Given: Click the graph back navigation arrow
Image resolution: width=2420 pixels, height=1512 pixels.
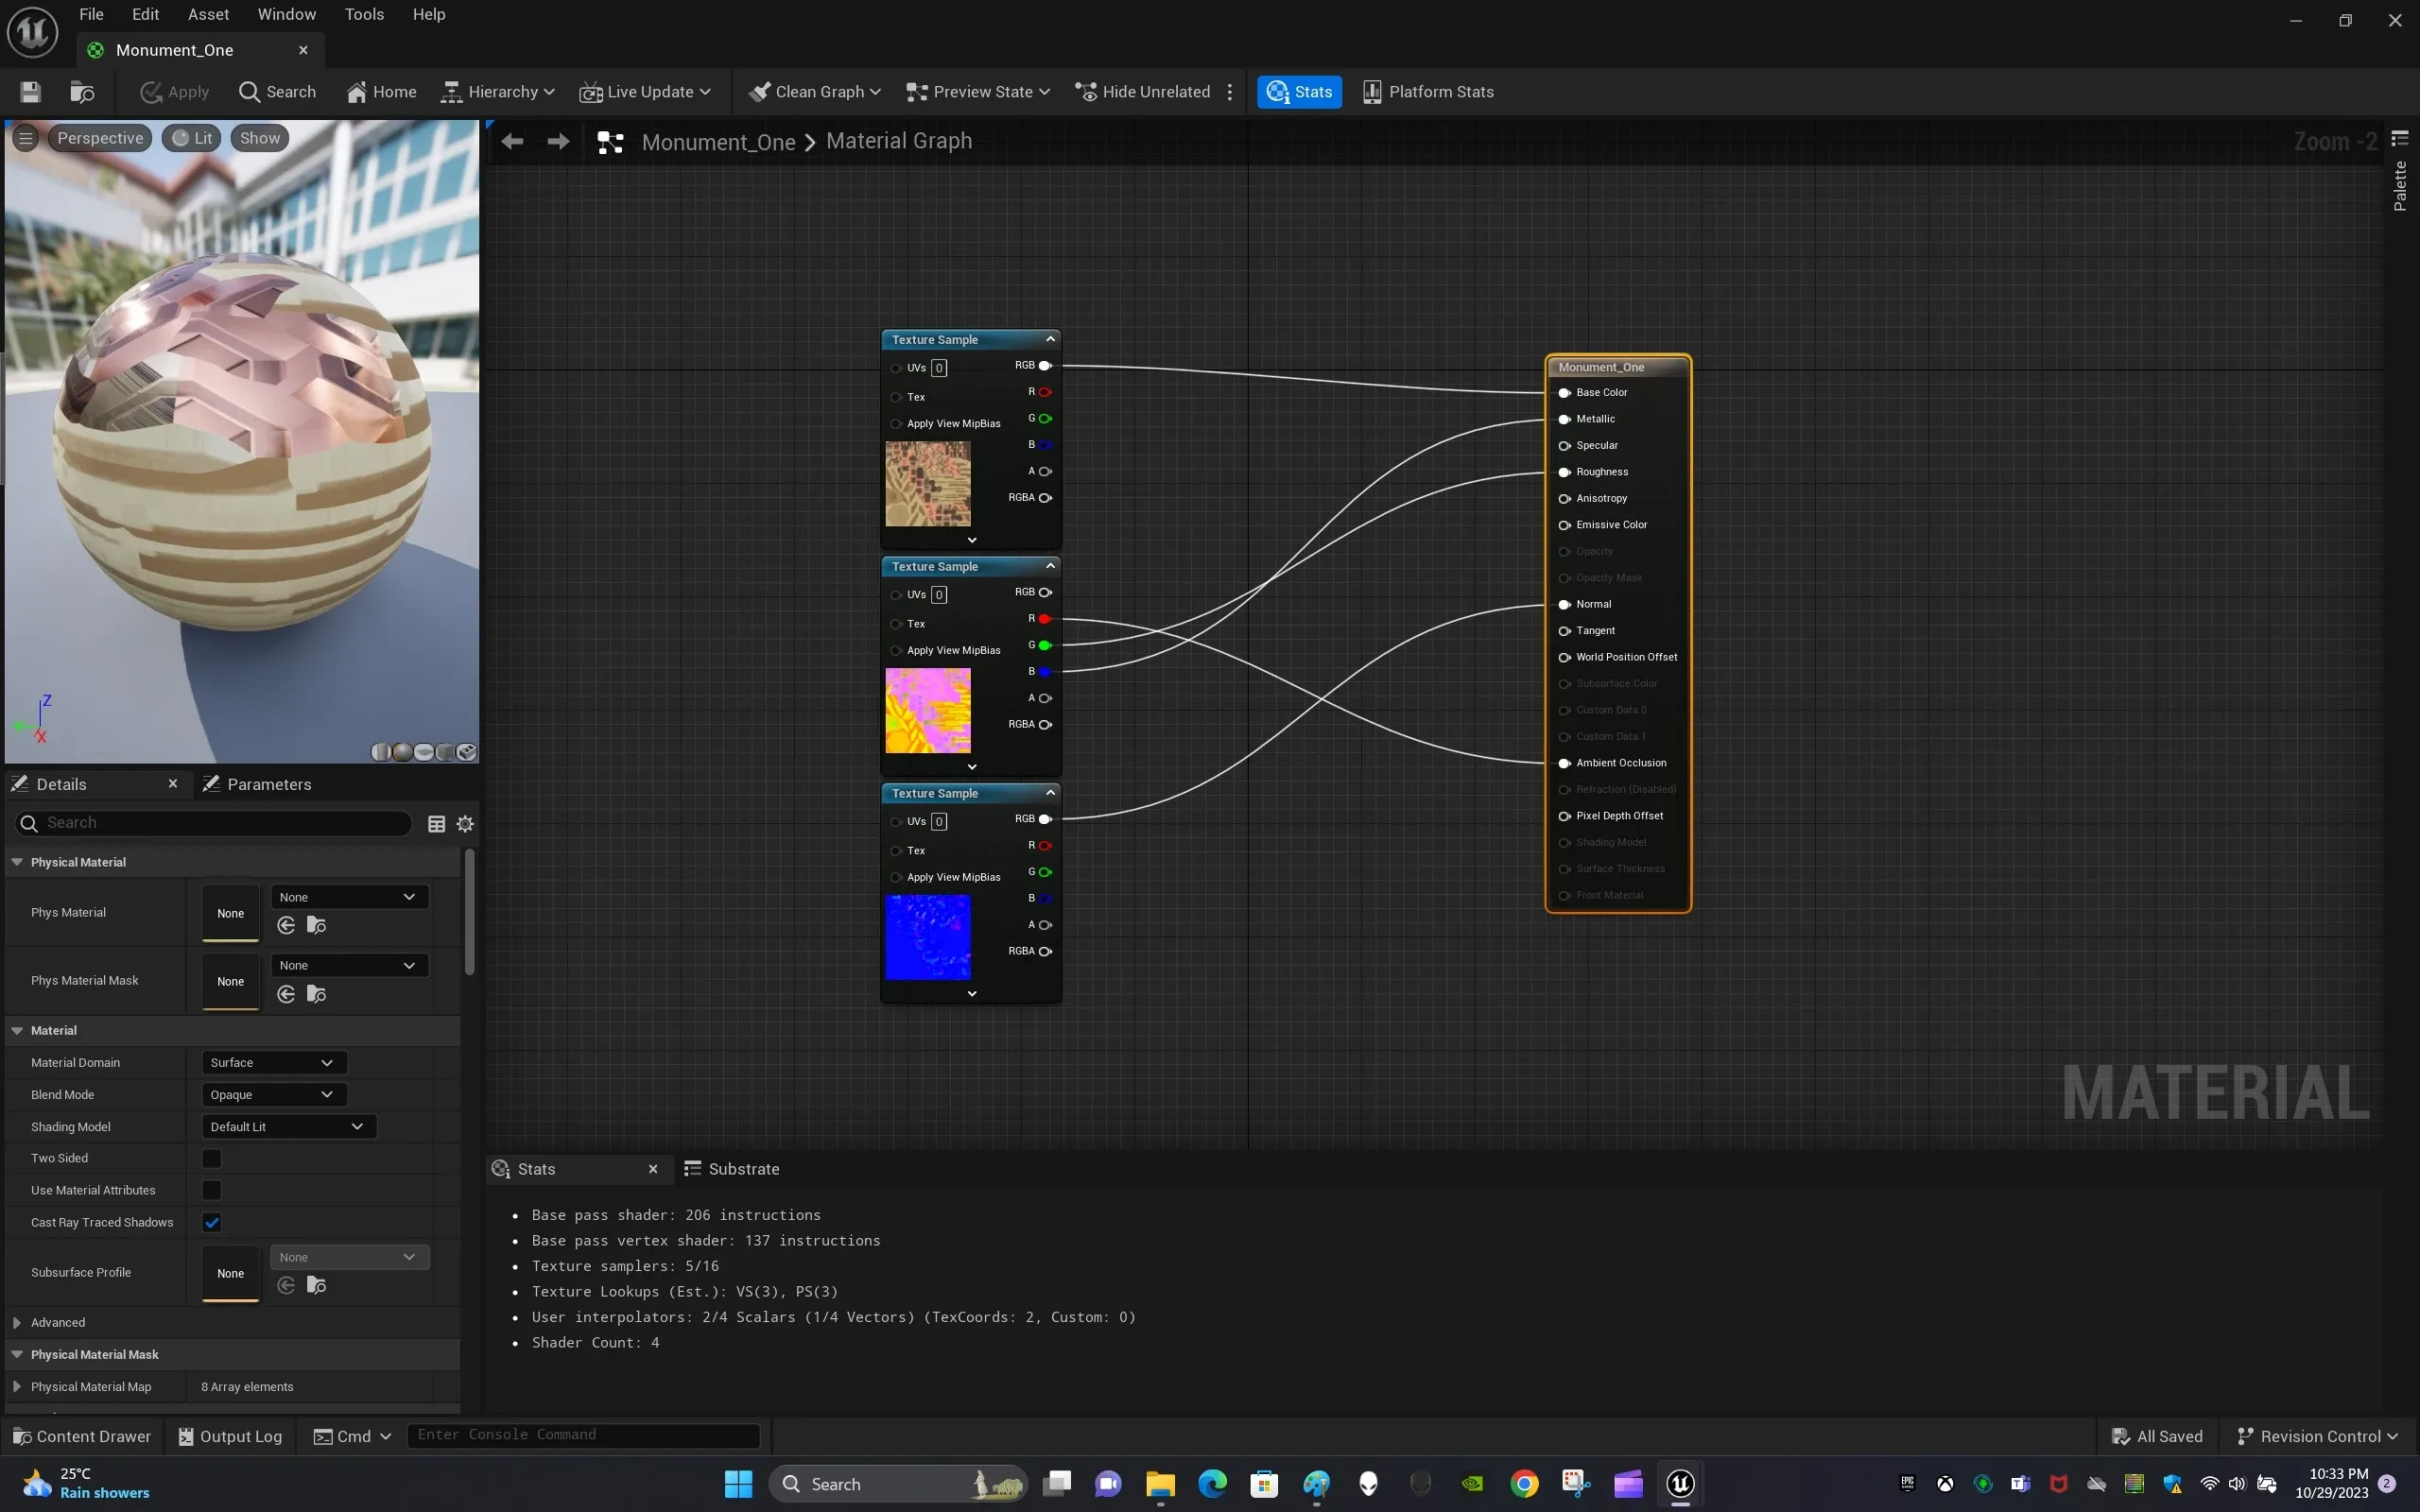Looking at the screenshot, I should [512, 142].
